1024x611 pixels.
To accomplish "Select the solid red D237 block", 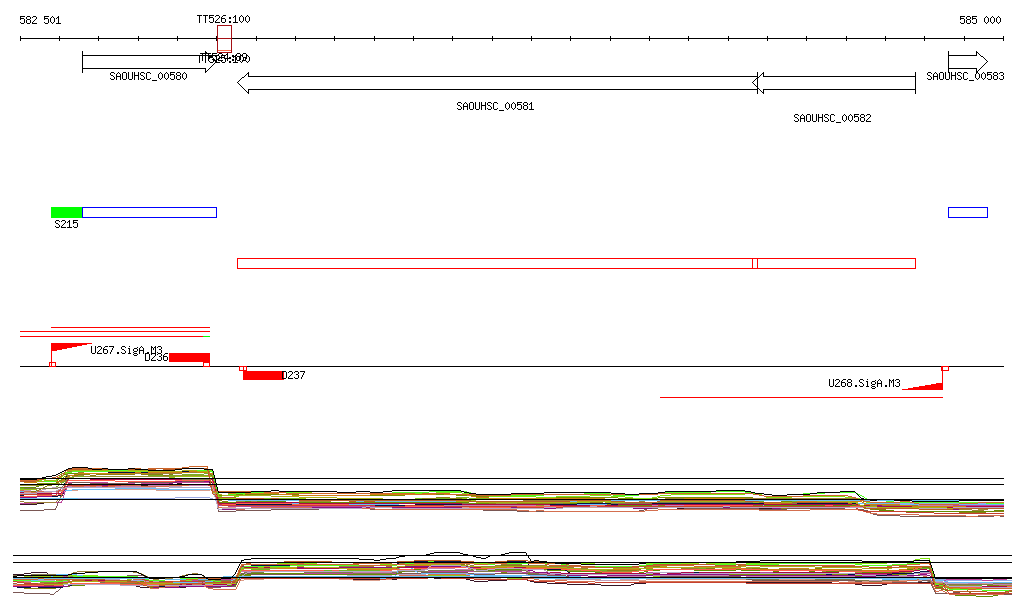I will (263, 375).
